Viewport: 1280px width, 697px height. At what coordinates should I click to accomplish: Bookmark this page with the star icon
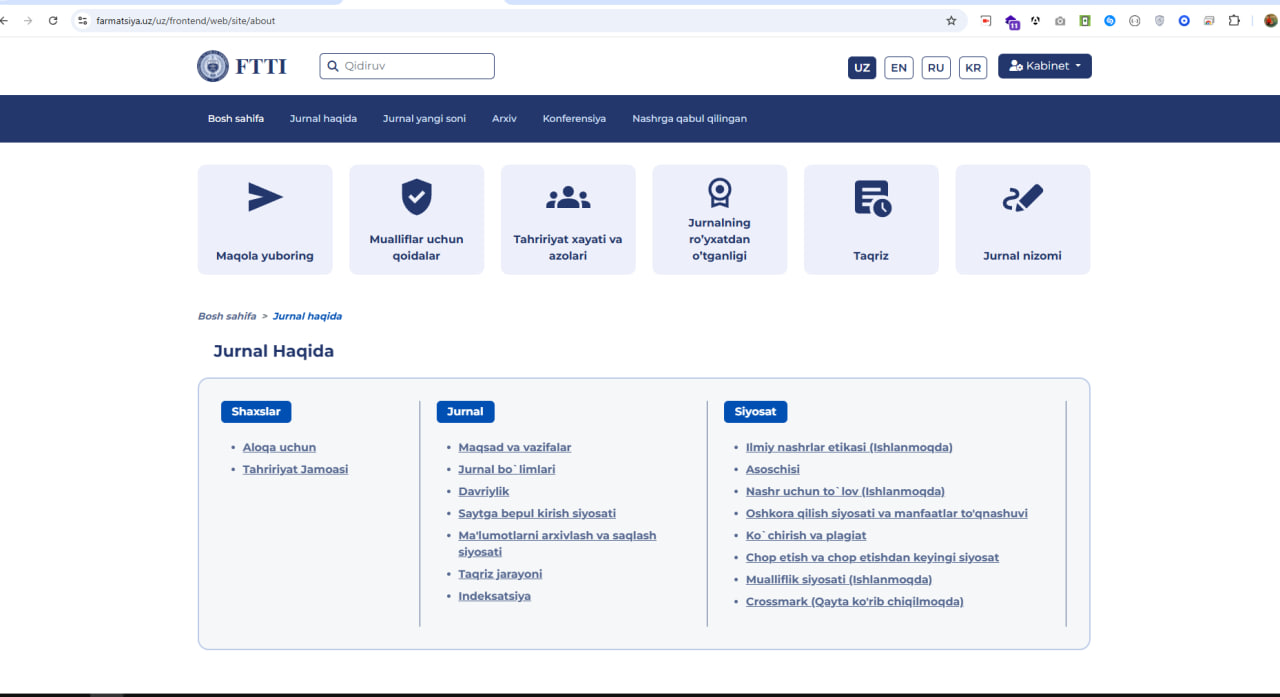(x=951, y=21)
